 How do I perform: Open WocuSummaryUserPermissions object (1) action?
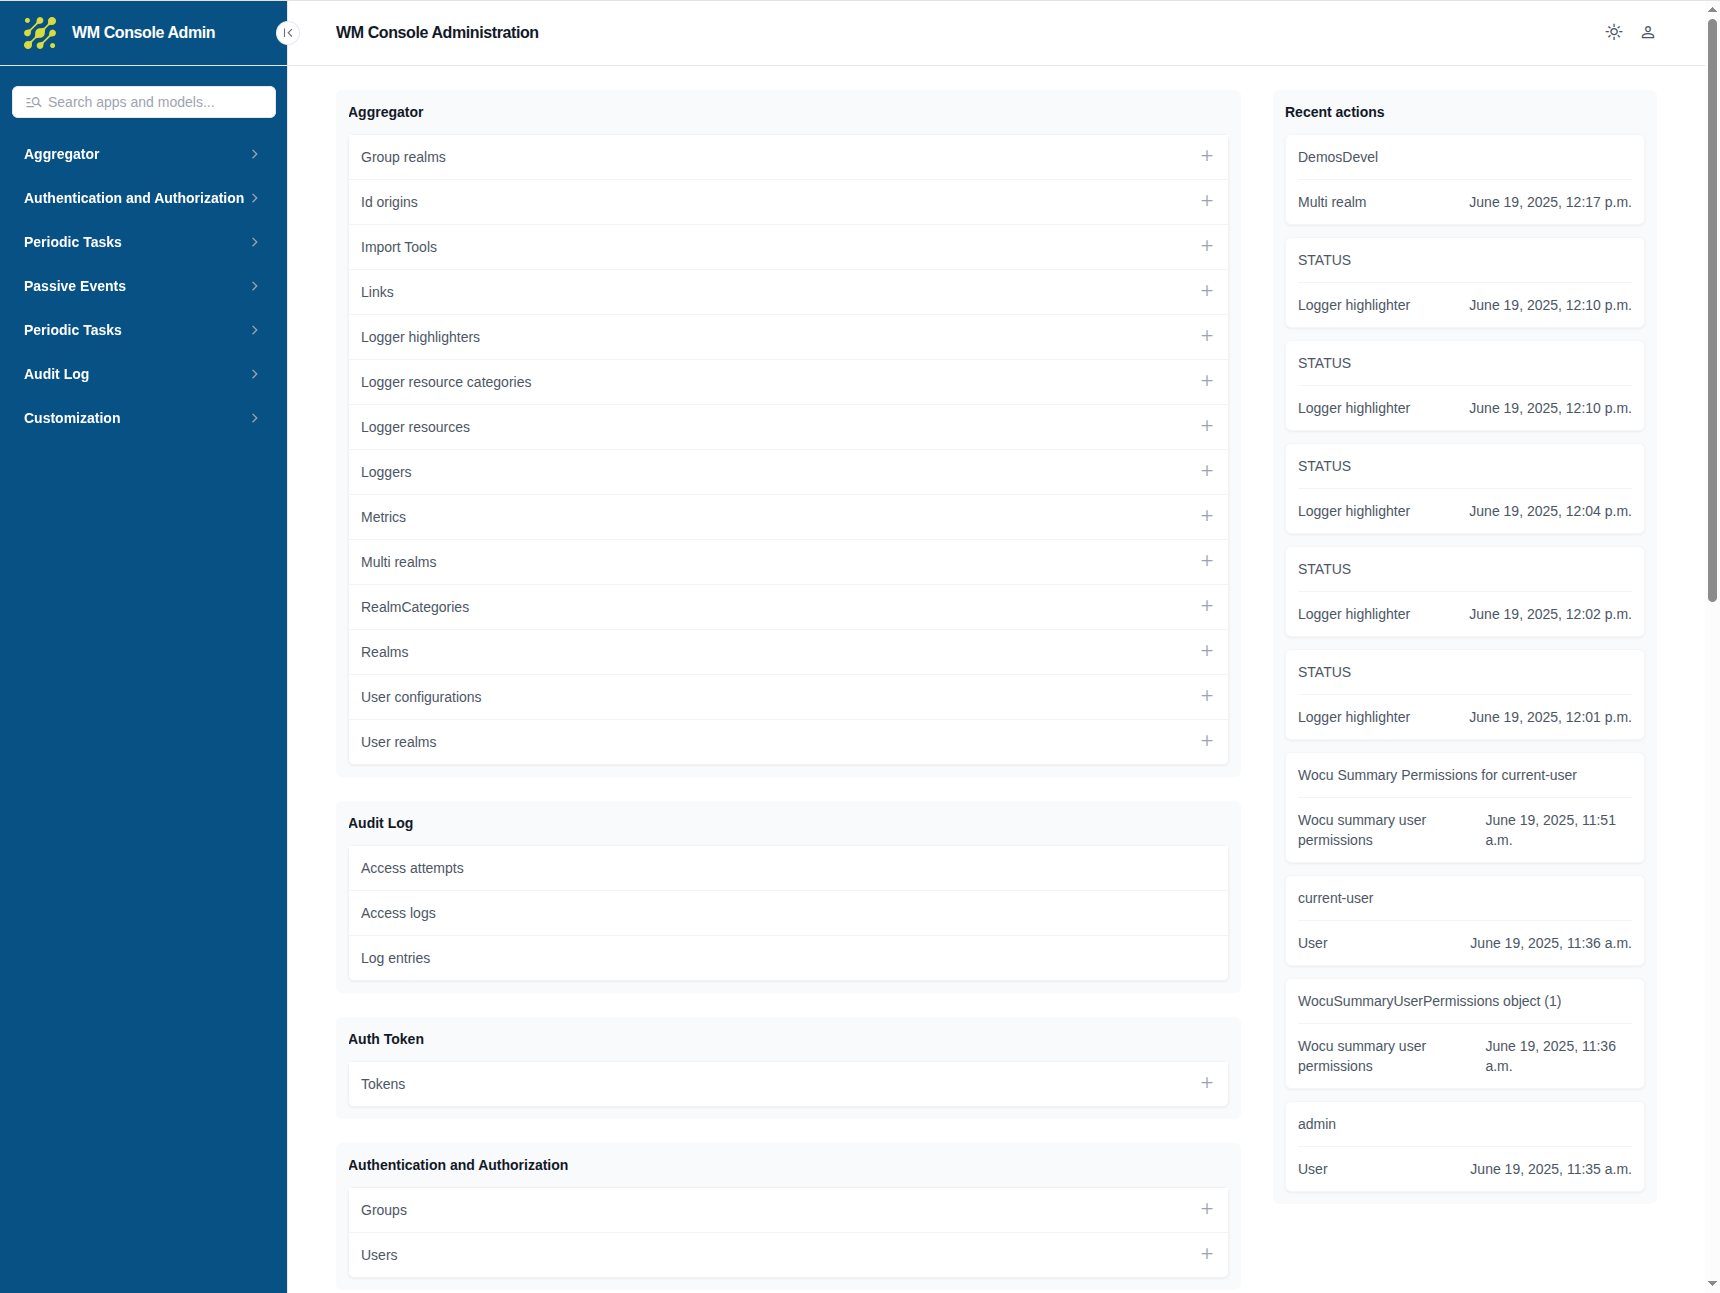coord(1429,1001)
